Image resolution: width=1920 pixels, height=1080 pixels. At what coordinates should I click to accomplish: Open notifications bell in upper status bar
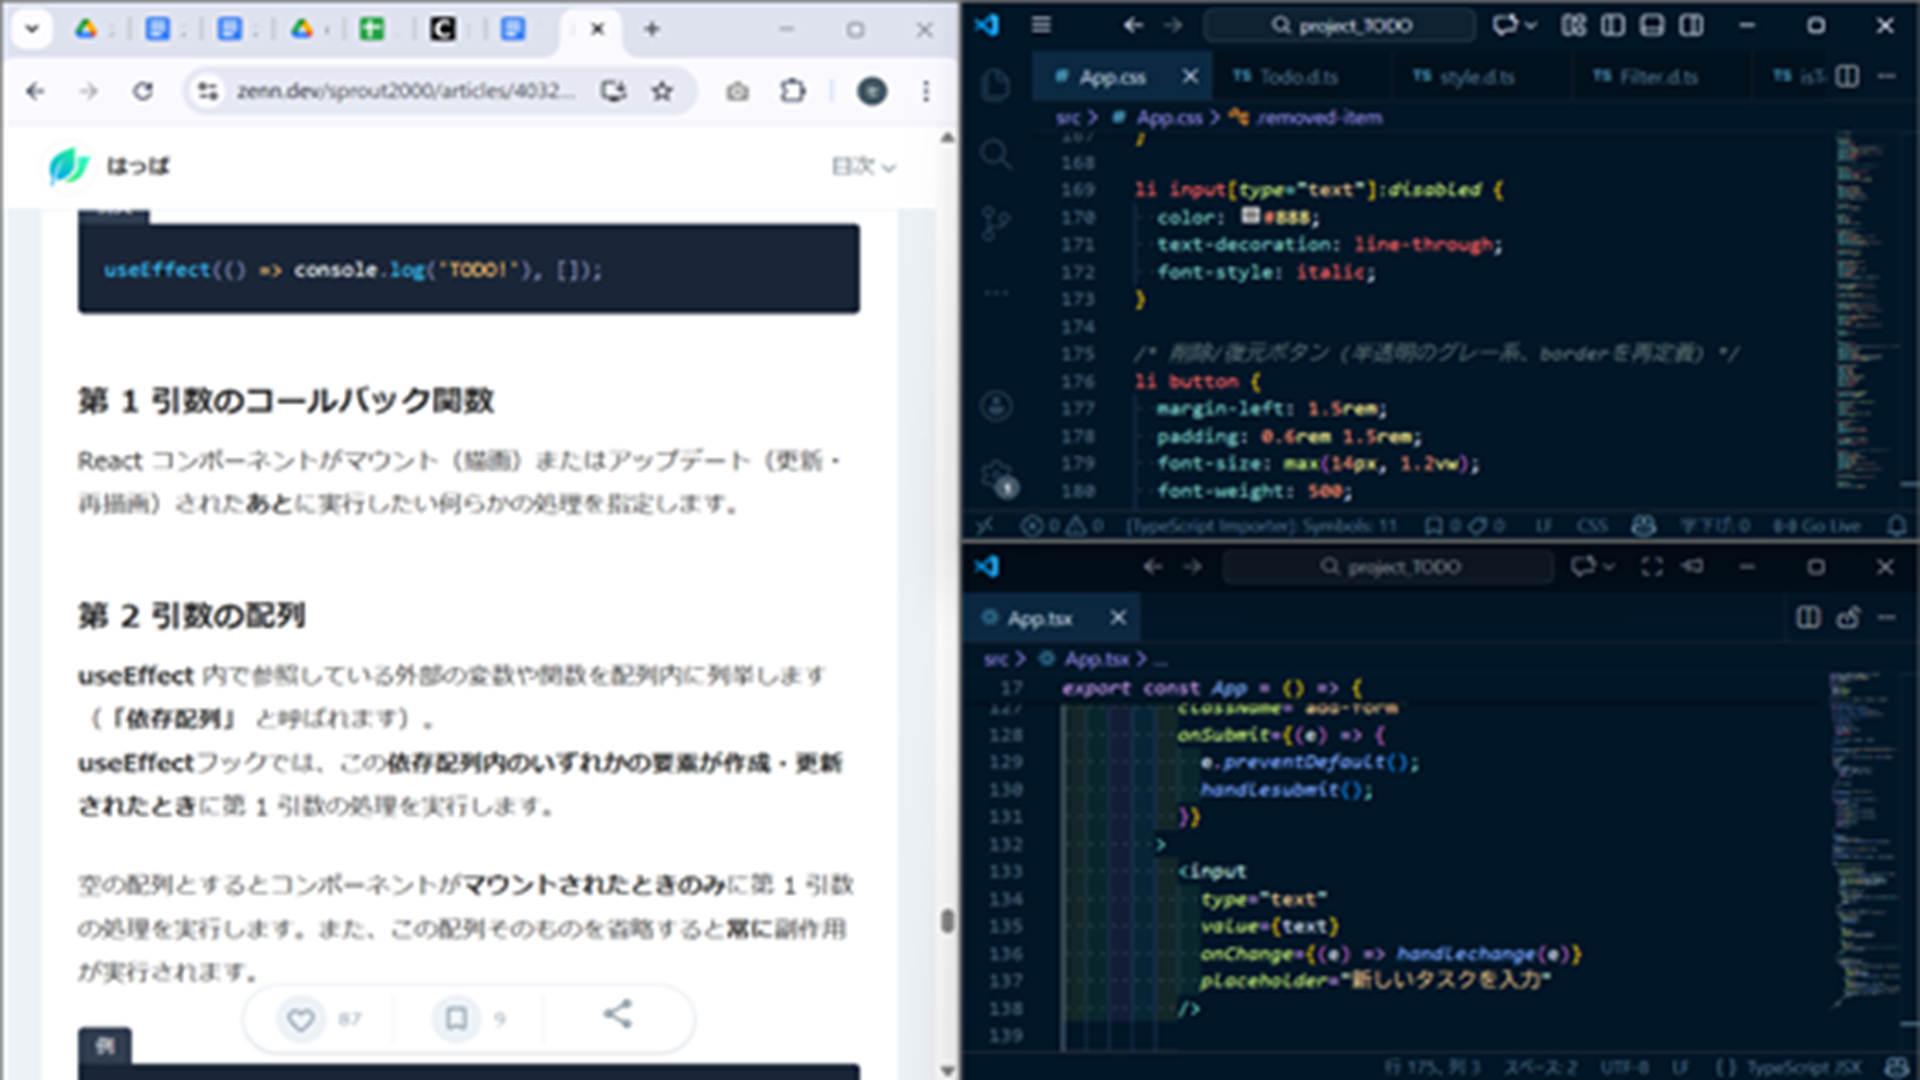1896,526
